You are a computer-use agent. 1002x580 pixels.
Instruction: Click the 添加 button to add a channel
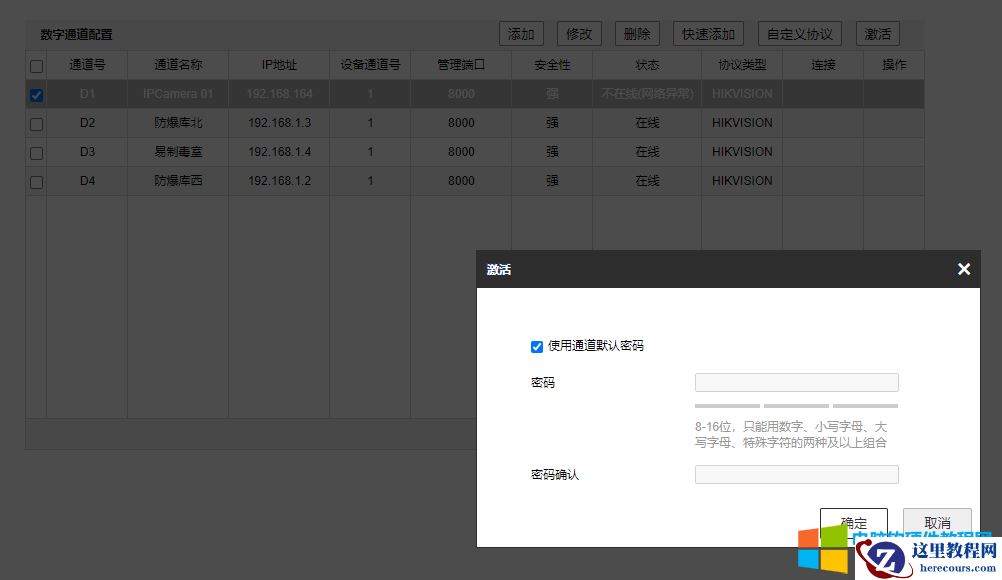click(520, 33)
